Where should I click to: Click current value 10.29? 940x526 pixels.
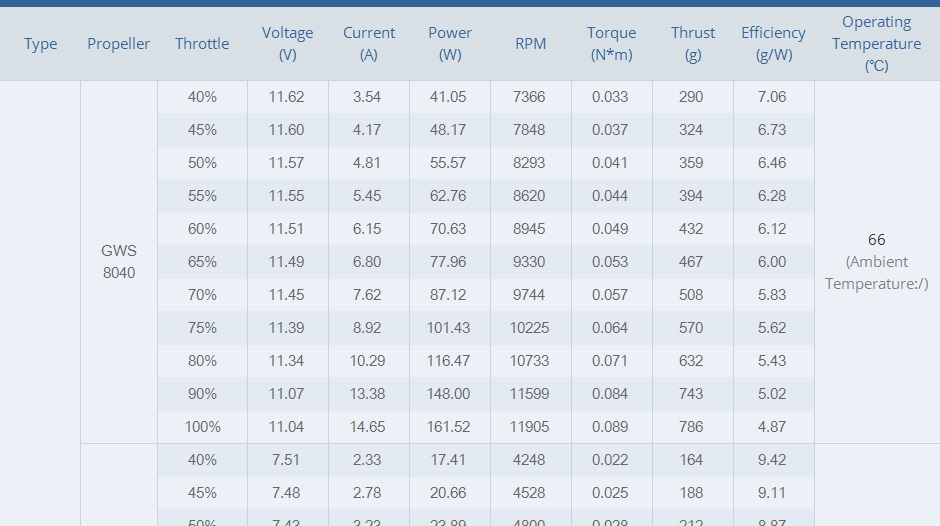point(367,361)
